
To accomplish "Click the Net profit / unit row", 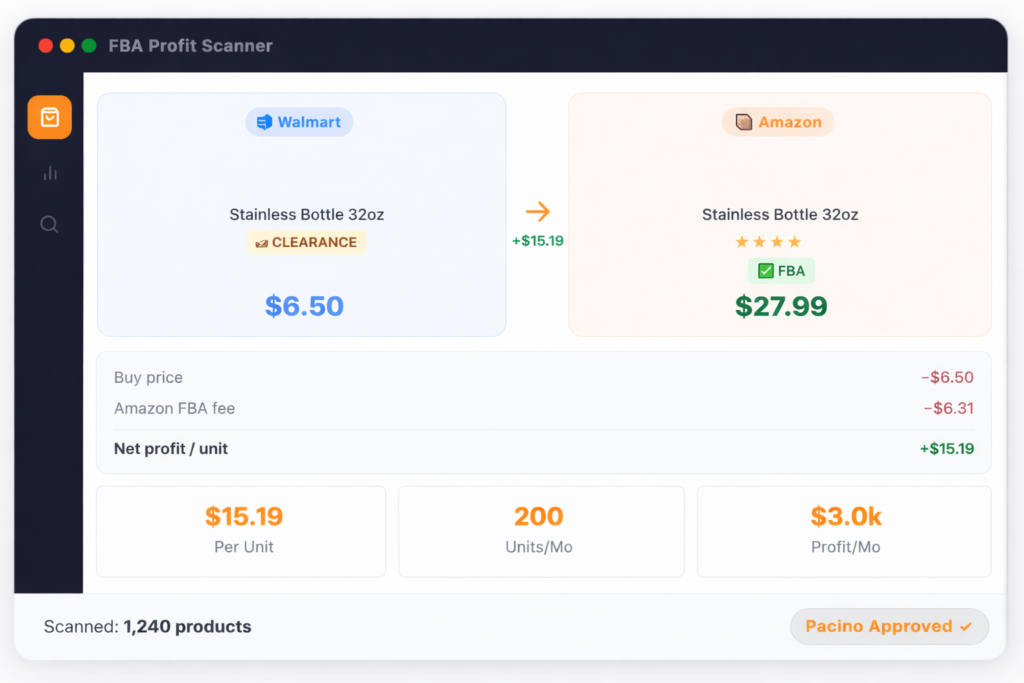I will tap(543, 449).
